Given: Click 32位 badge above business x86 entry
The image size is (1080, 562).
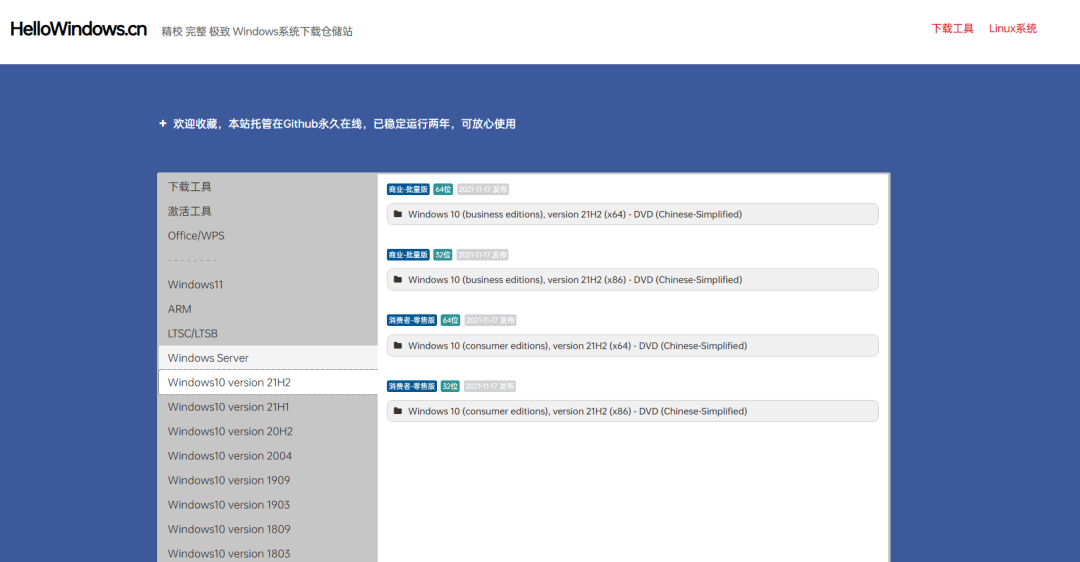Looking at the screenshot, I should tap(443, 255).
